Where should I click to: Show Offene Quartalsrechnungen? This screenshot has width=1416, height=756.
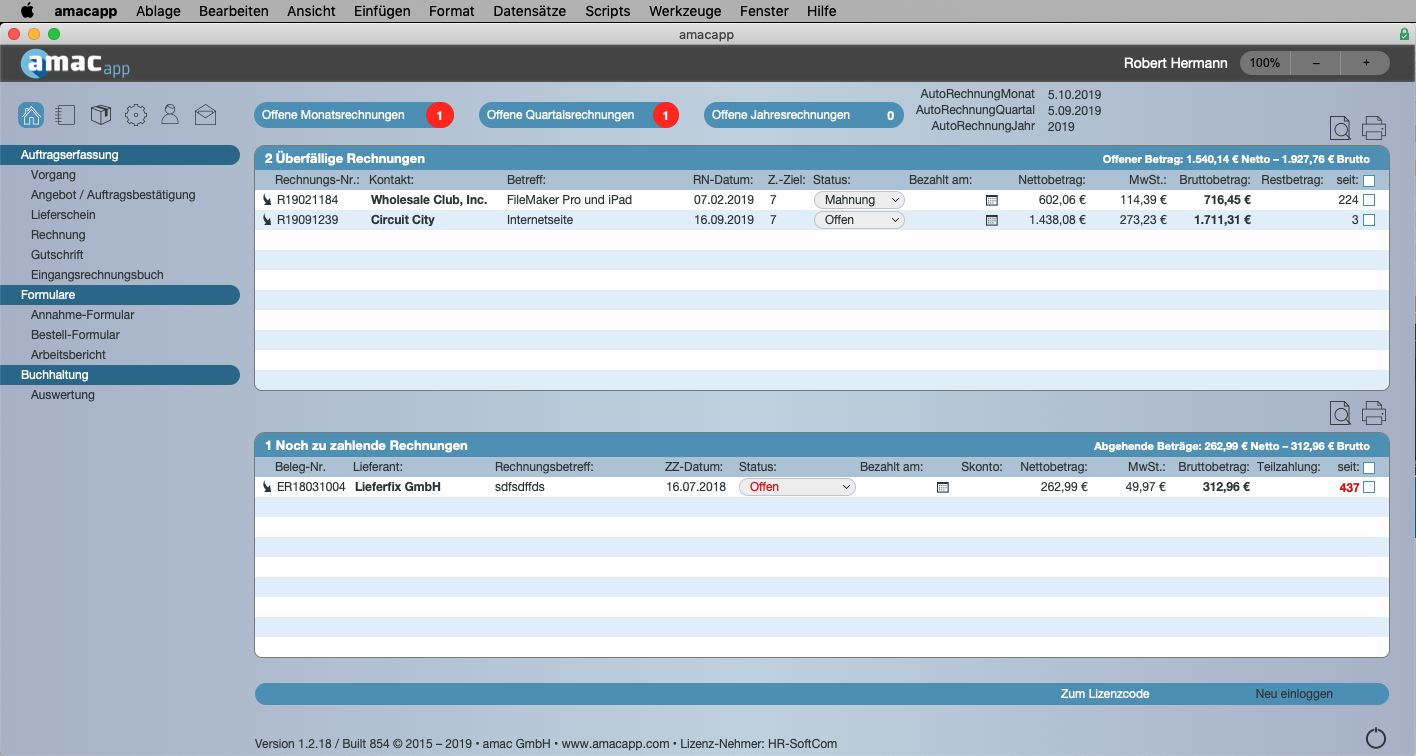579,115
